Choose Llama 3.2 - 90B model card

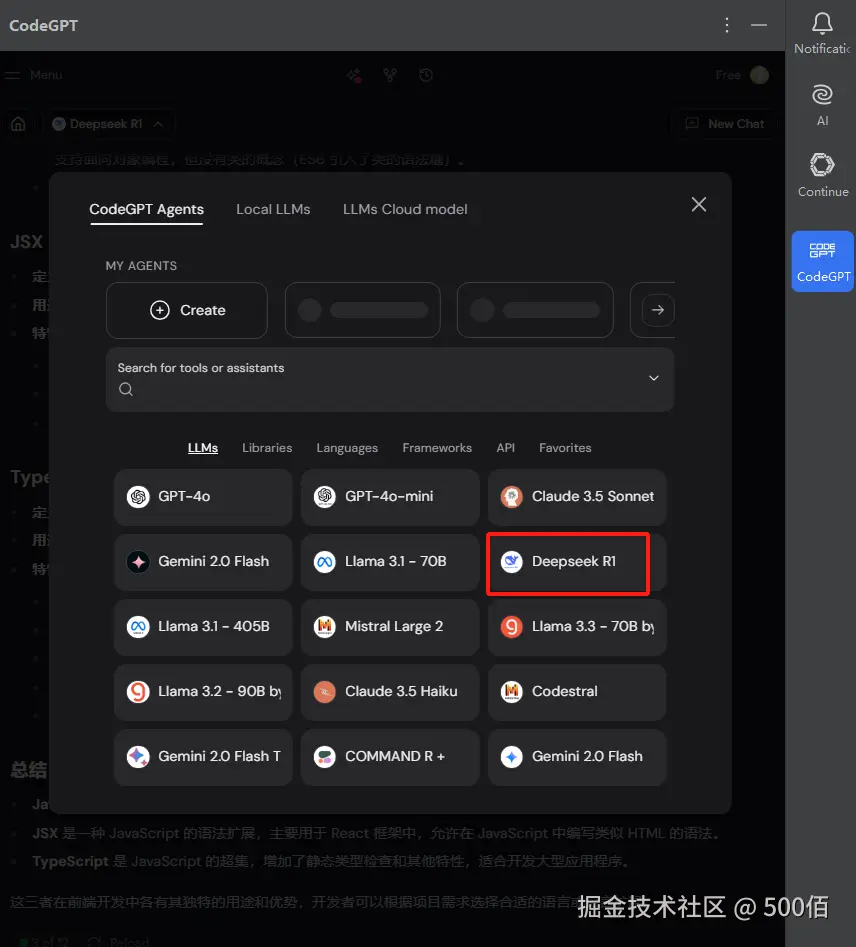point(203,692)
